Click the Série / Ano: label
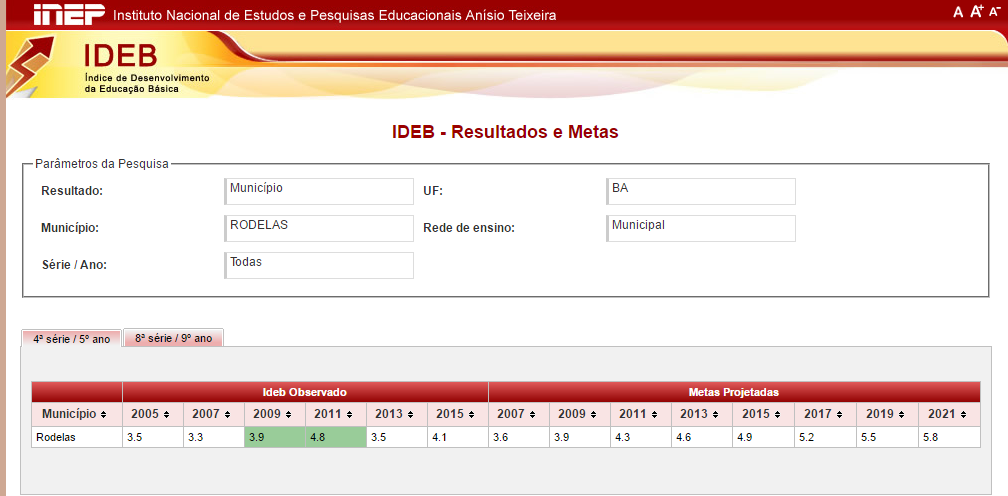The height and width of the screenshot is (496, 1008). 74,264
